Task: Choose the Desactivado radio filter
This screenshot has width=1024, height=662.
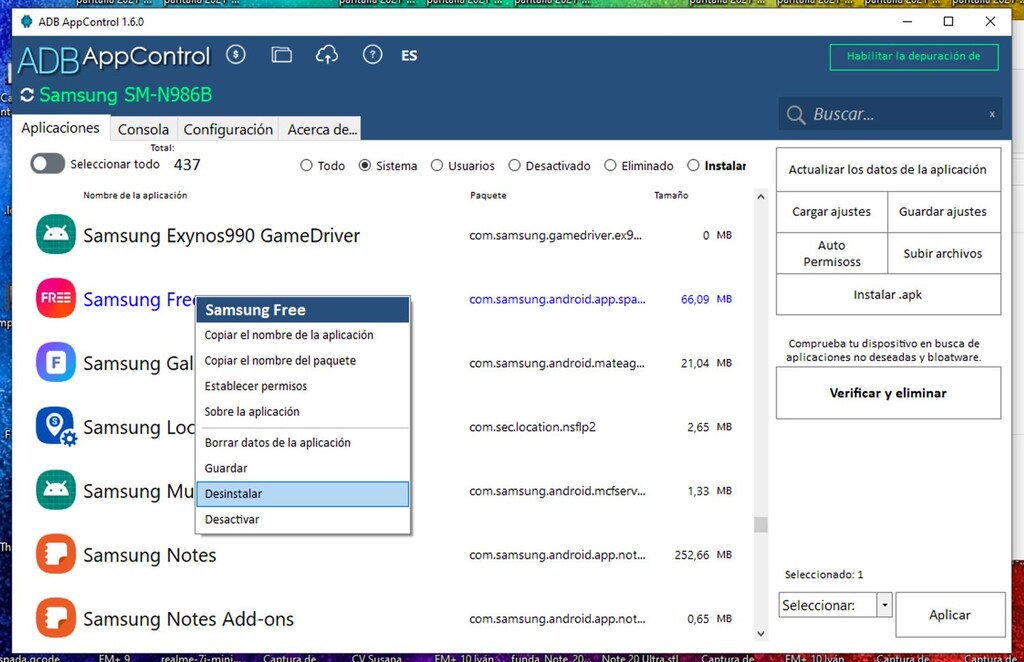Action: tap(515, 166)
